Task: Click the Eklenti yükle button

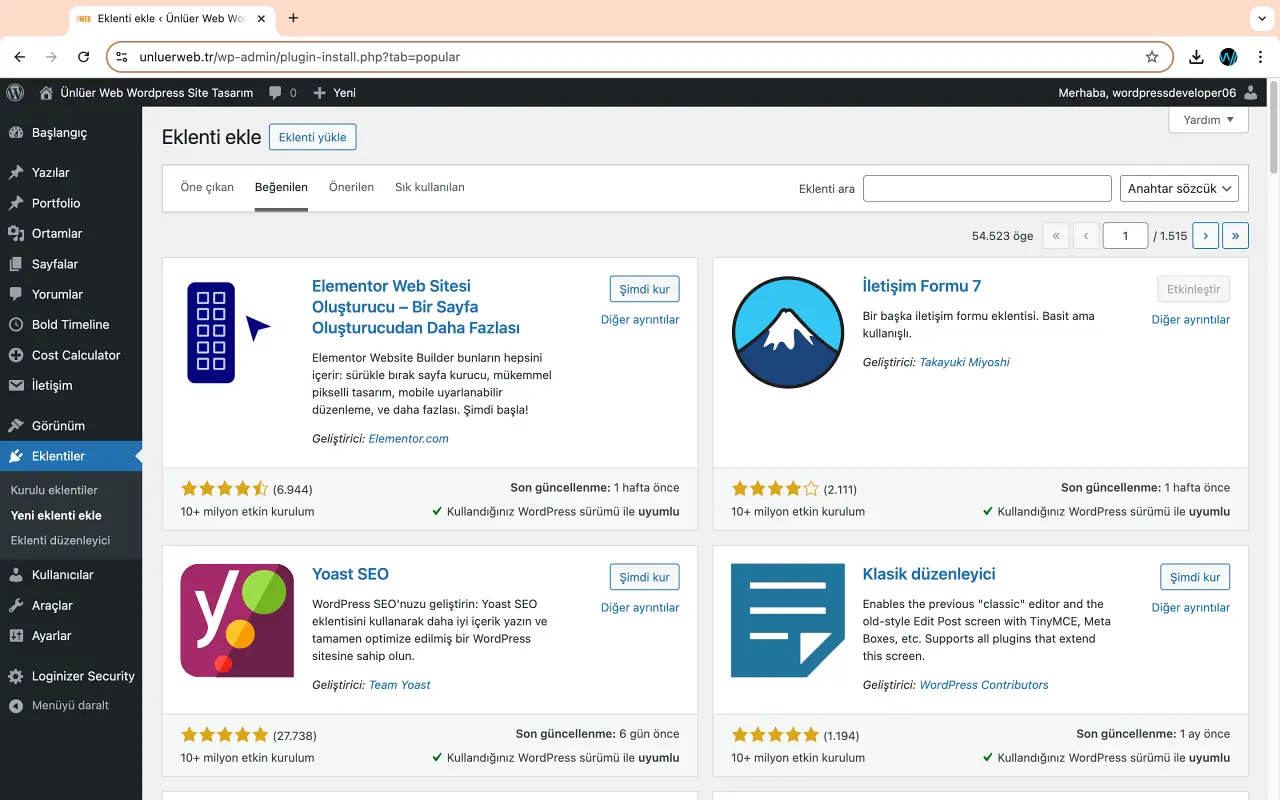Action: pos(312,137)
